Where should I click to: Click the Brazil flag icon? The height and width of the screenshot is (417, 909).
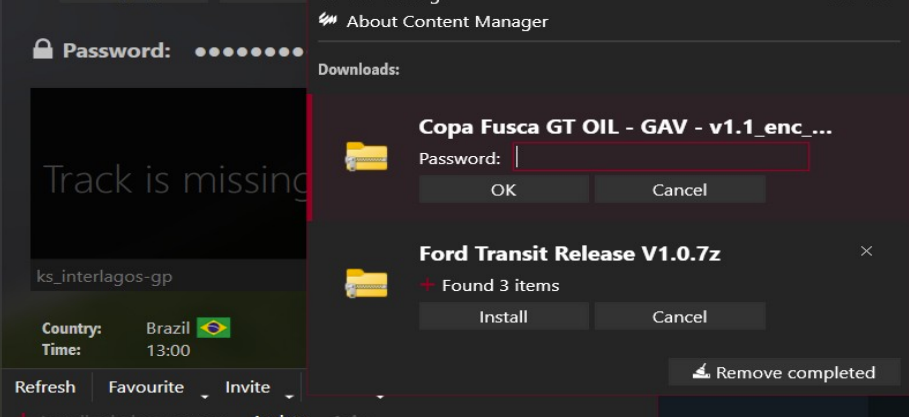213,328
